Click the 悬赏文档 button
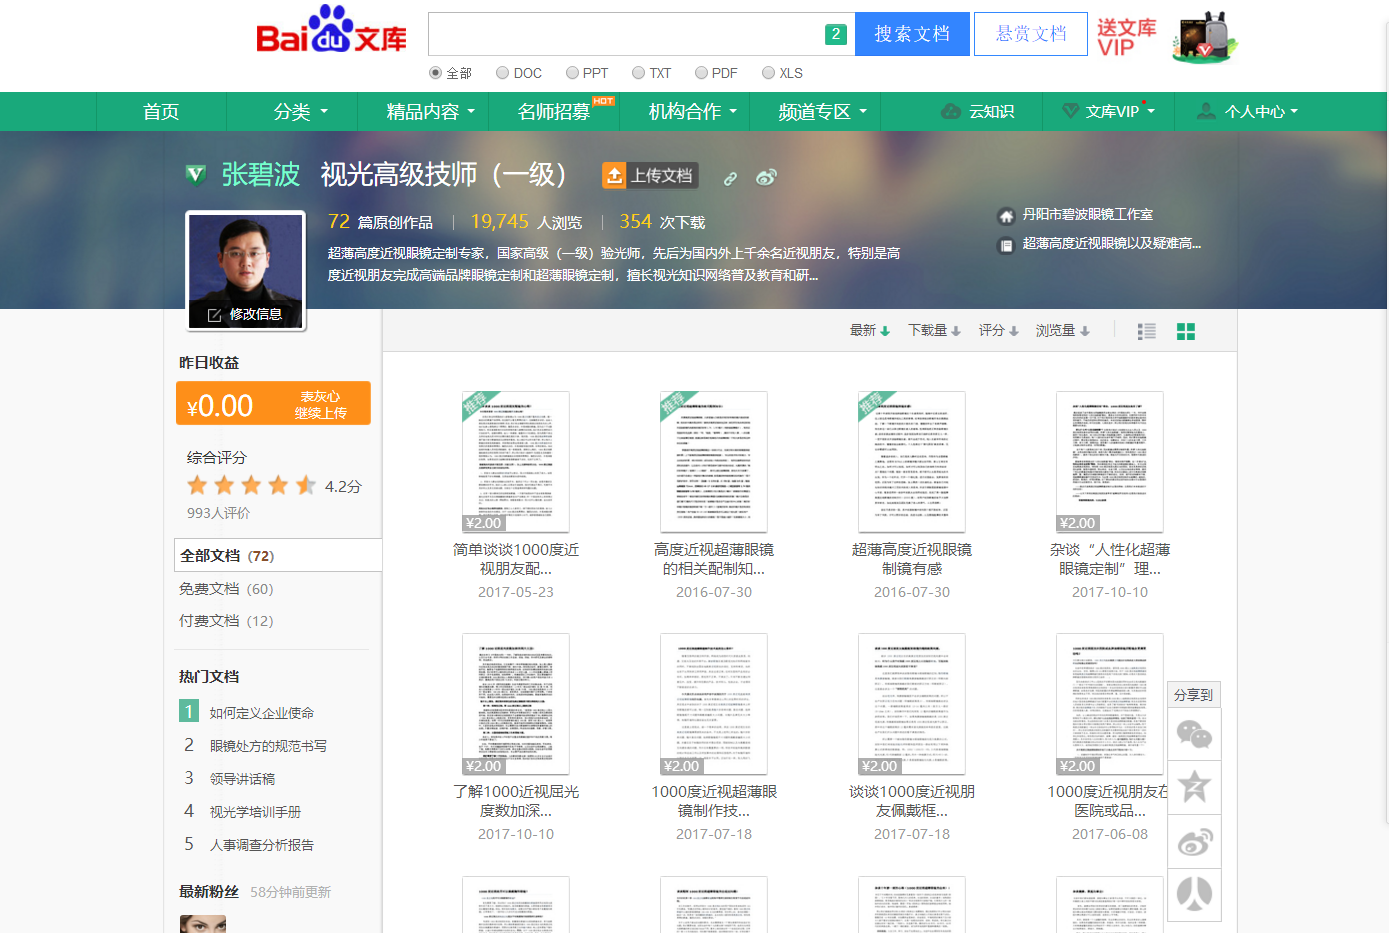Screen dimensions: 1389x933 pos(1031,34)
